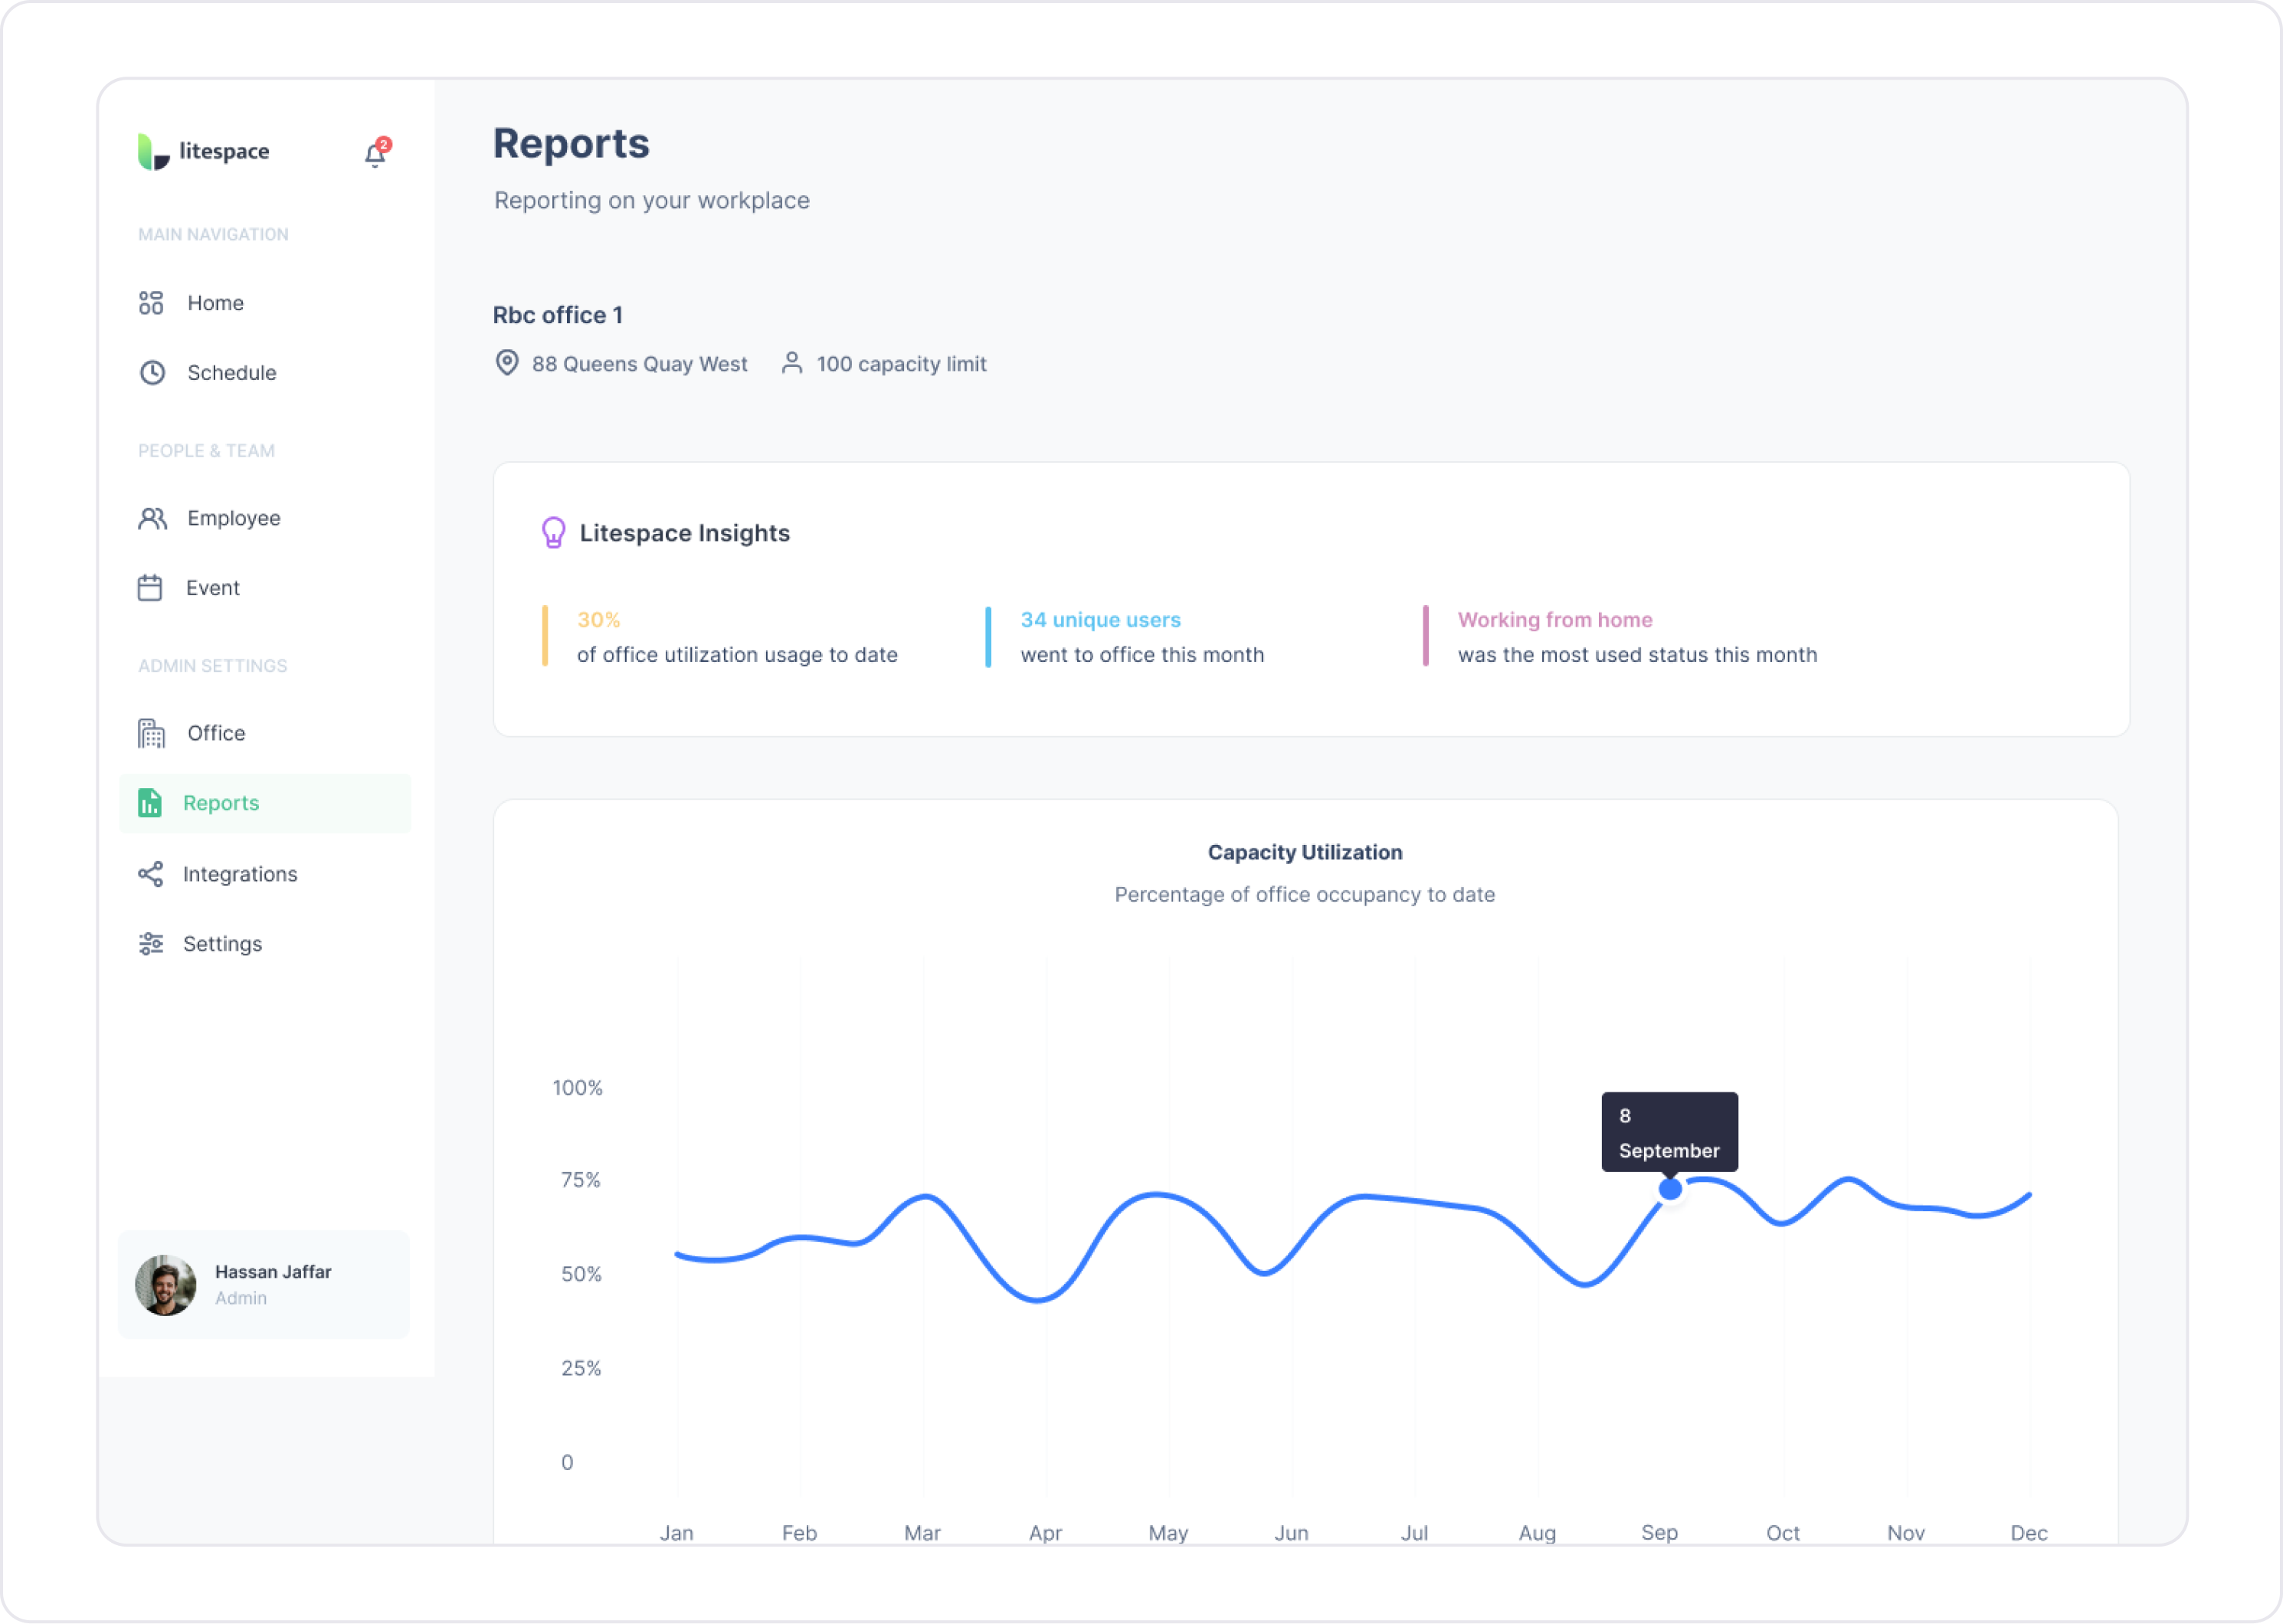2283x1624 pixels.
Task: Click the Litespace Insights lightbulb icon
Action: (x=553, y=533)
